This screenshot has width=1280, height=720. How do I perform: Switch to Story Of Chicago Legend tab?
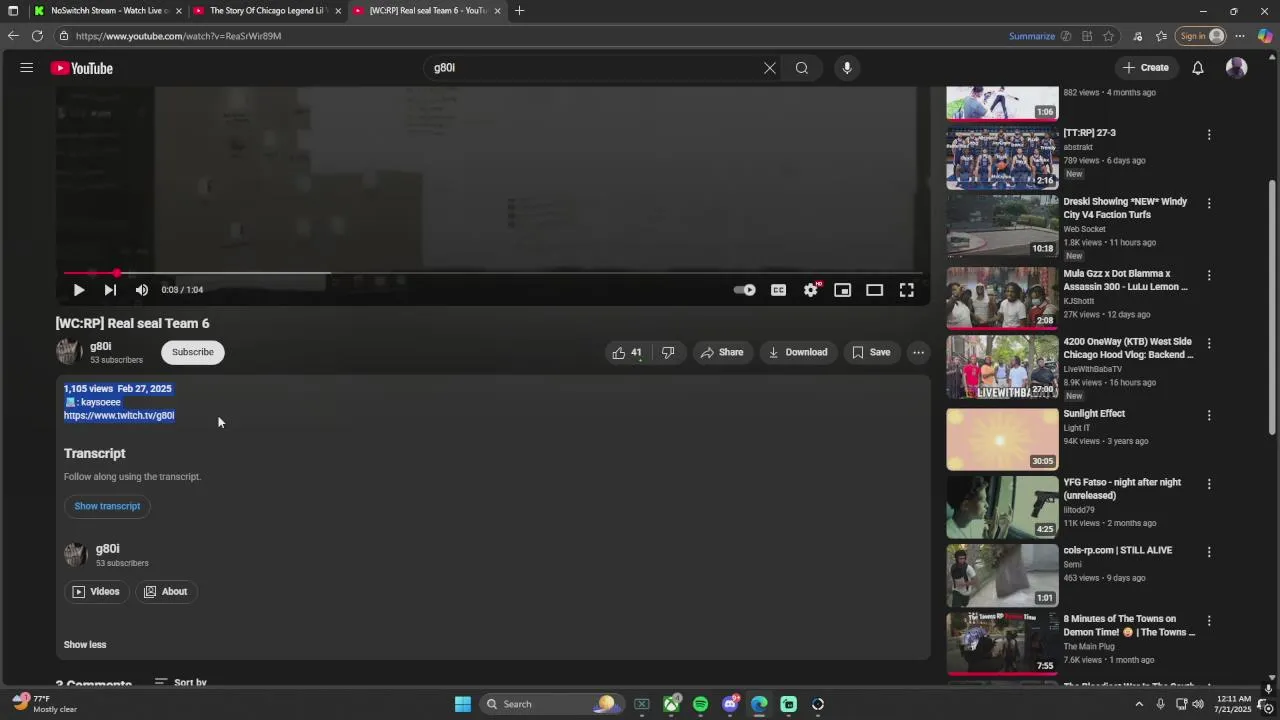(266, 11)
